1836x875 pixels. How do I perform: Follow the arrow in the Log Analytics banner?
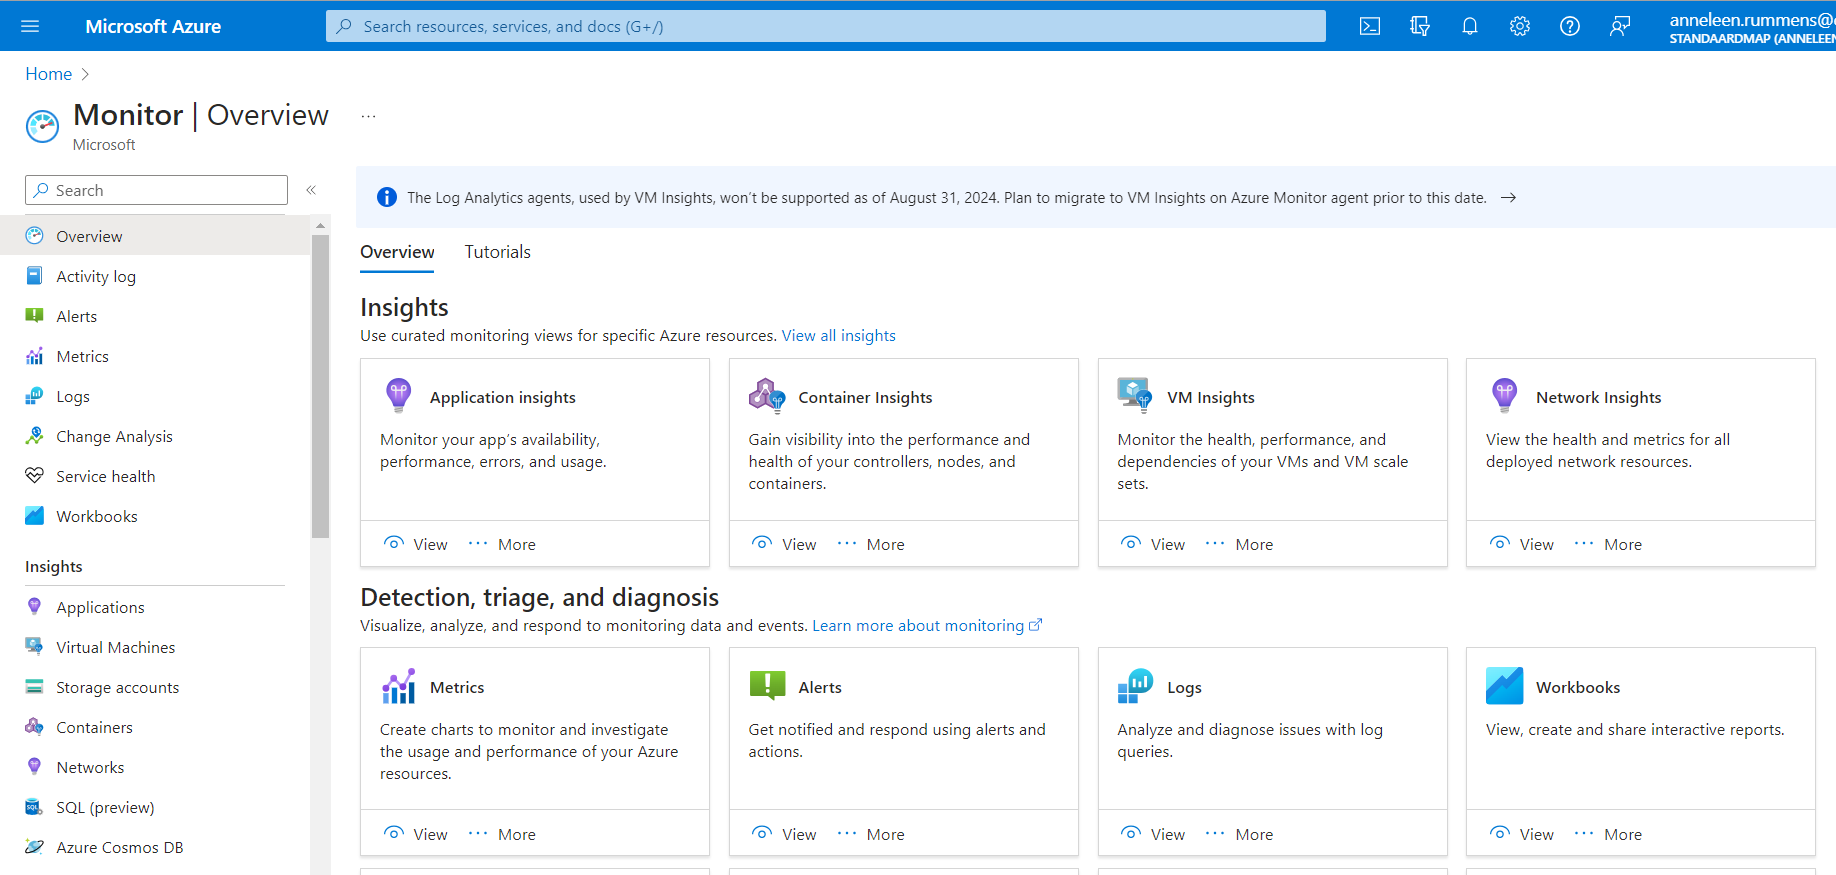click(1508, 198)
